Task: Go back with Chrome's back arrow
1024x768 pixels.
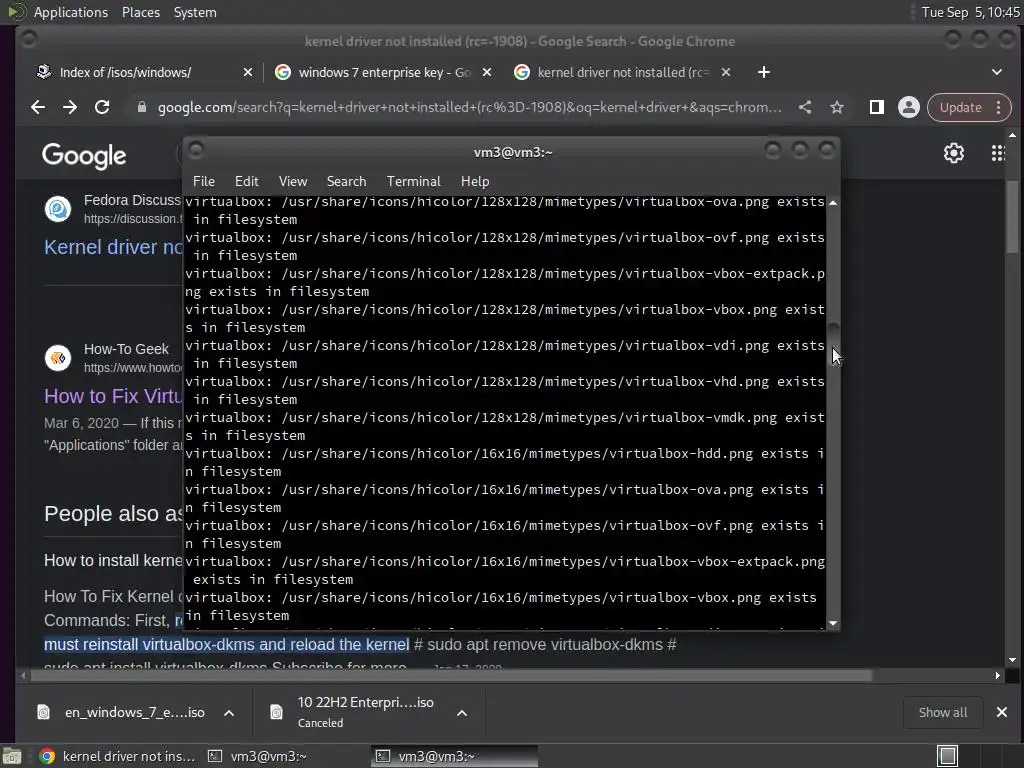Action: click(x=38, y=107)
